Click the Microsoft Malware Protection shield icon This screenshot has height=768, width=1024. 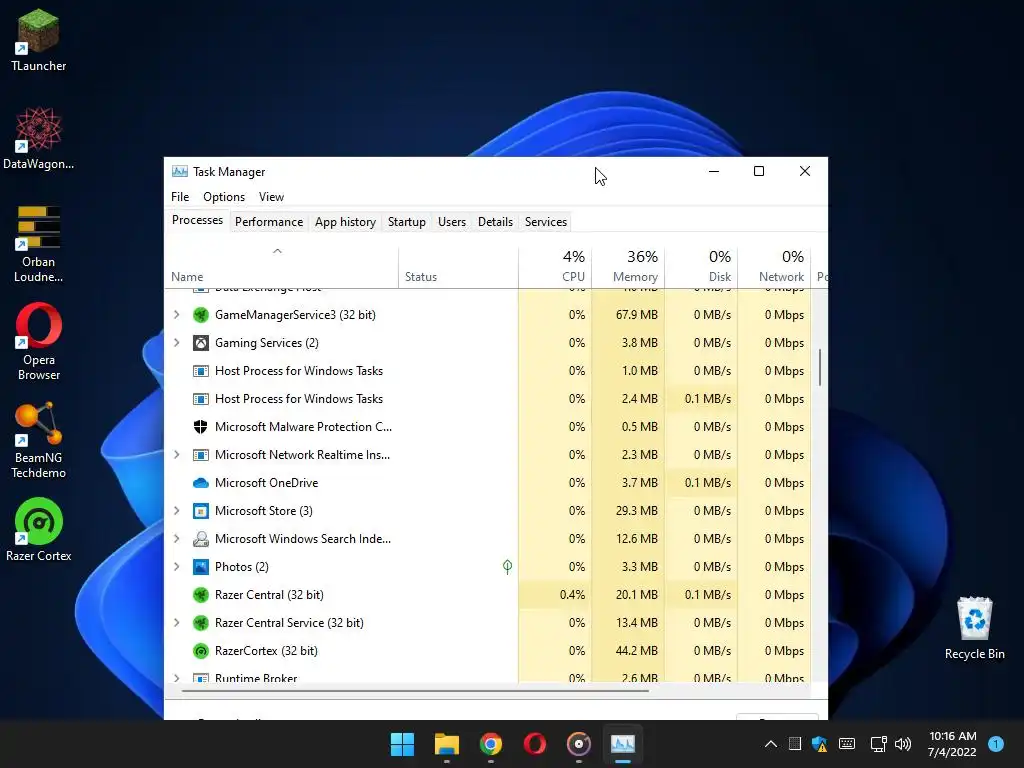point(200,426)
